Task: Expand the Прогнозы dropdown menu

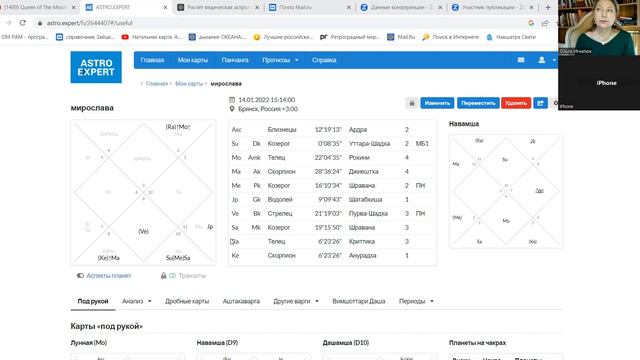Action: (280, 60)
